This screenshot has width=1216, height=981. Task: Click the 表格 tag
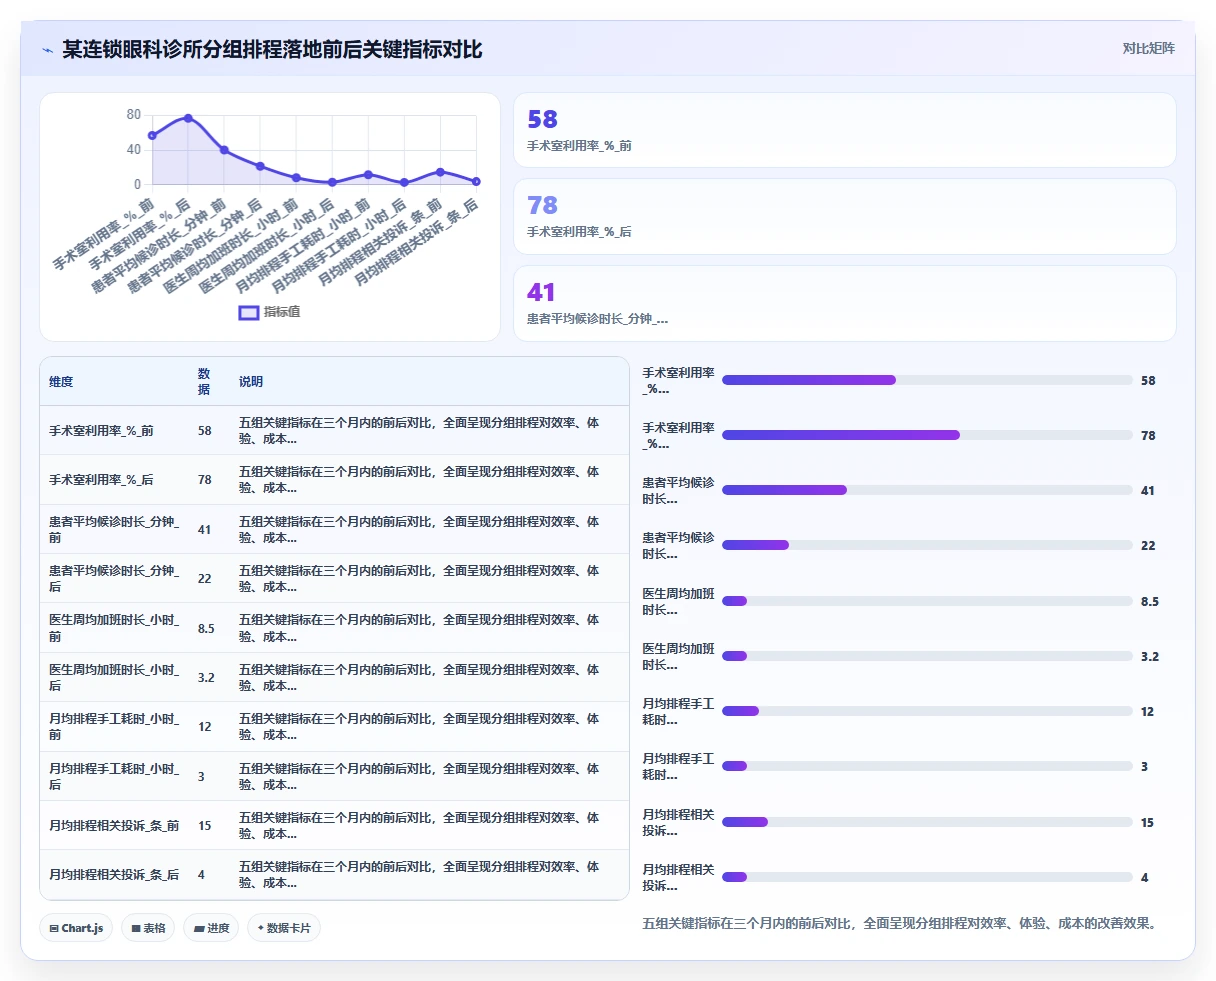coord(148,928)
